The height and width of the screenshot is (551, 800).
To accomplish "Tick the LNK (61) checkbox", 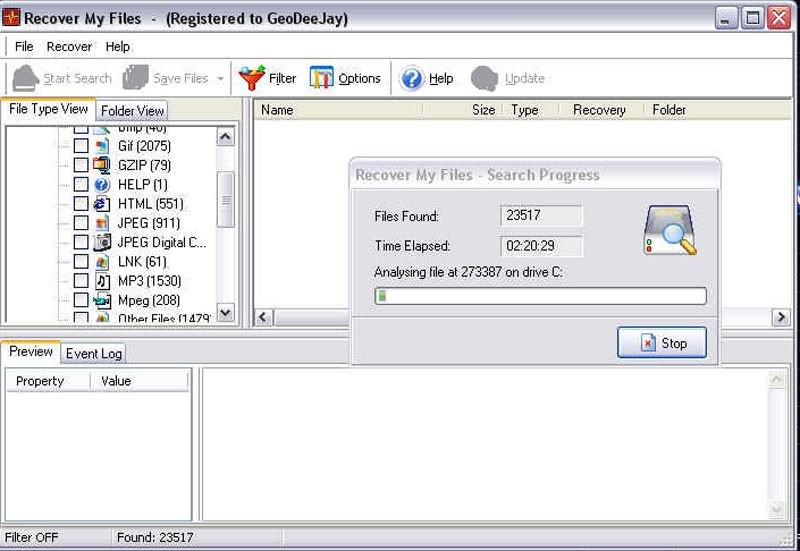I will [81, 262].
